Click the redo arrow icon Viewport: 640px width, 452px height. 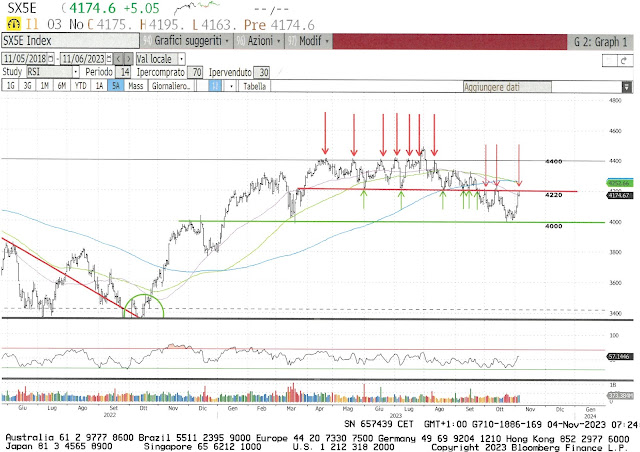[625, 61]
